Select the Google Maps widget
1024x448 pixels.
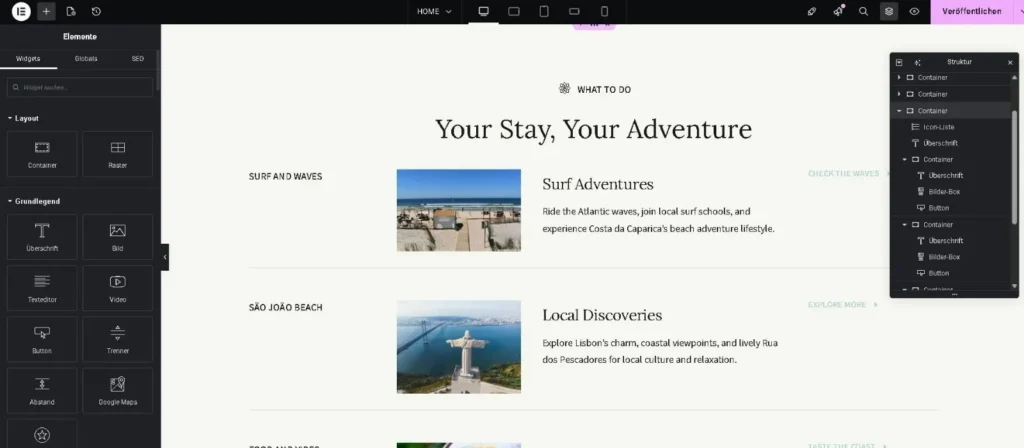pos(118,391)
